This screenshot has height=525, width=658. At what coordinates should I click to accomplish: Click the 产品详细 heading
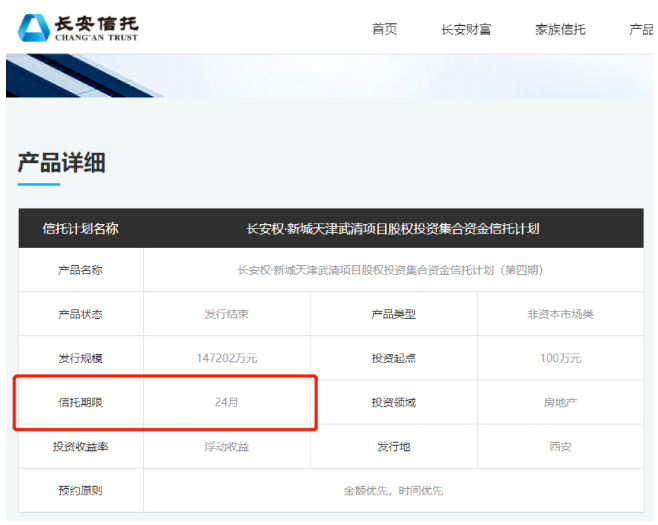[x=61, y=163]
